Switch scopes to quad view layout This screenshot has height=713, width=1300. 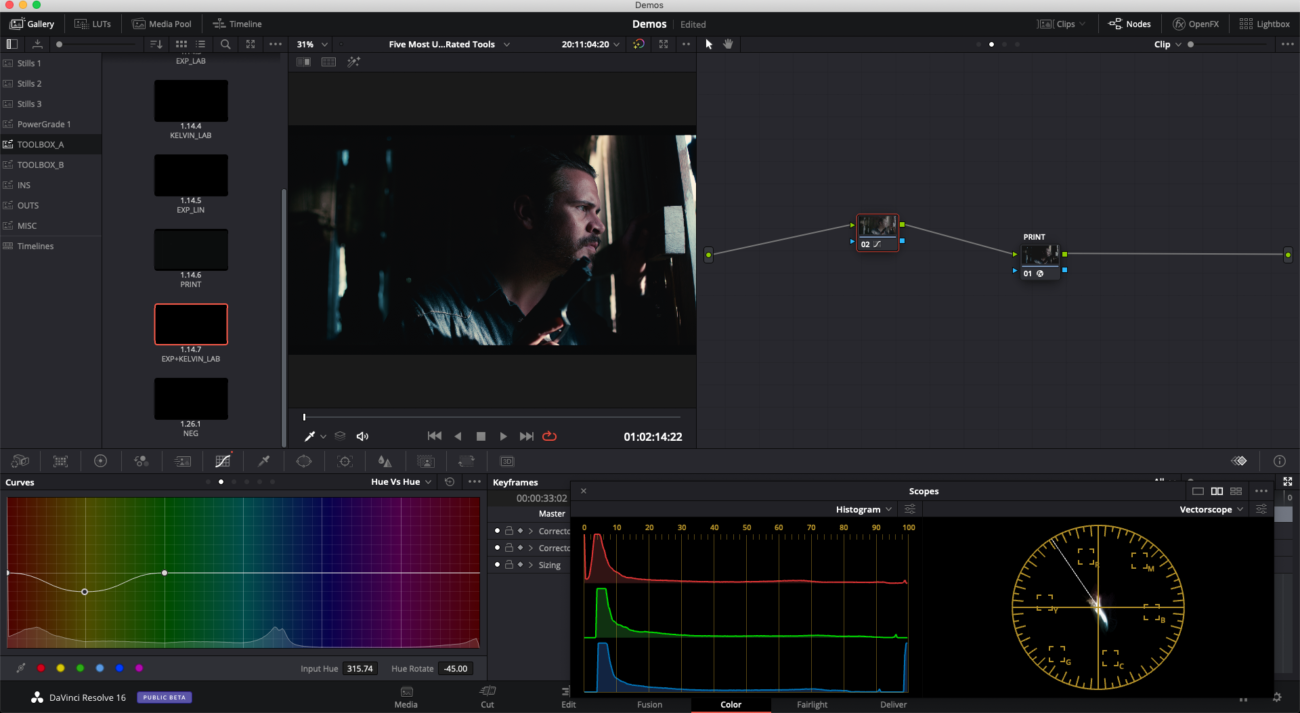click(1236, 491)
